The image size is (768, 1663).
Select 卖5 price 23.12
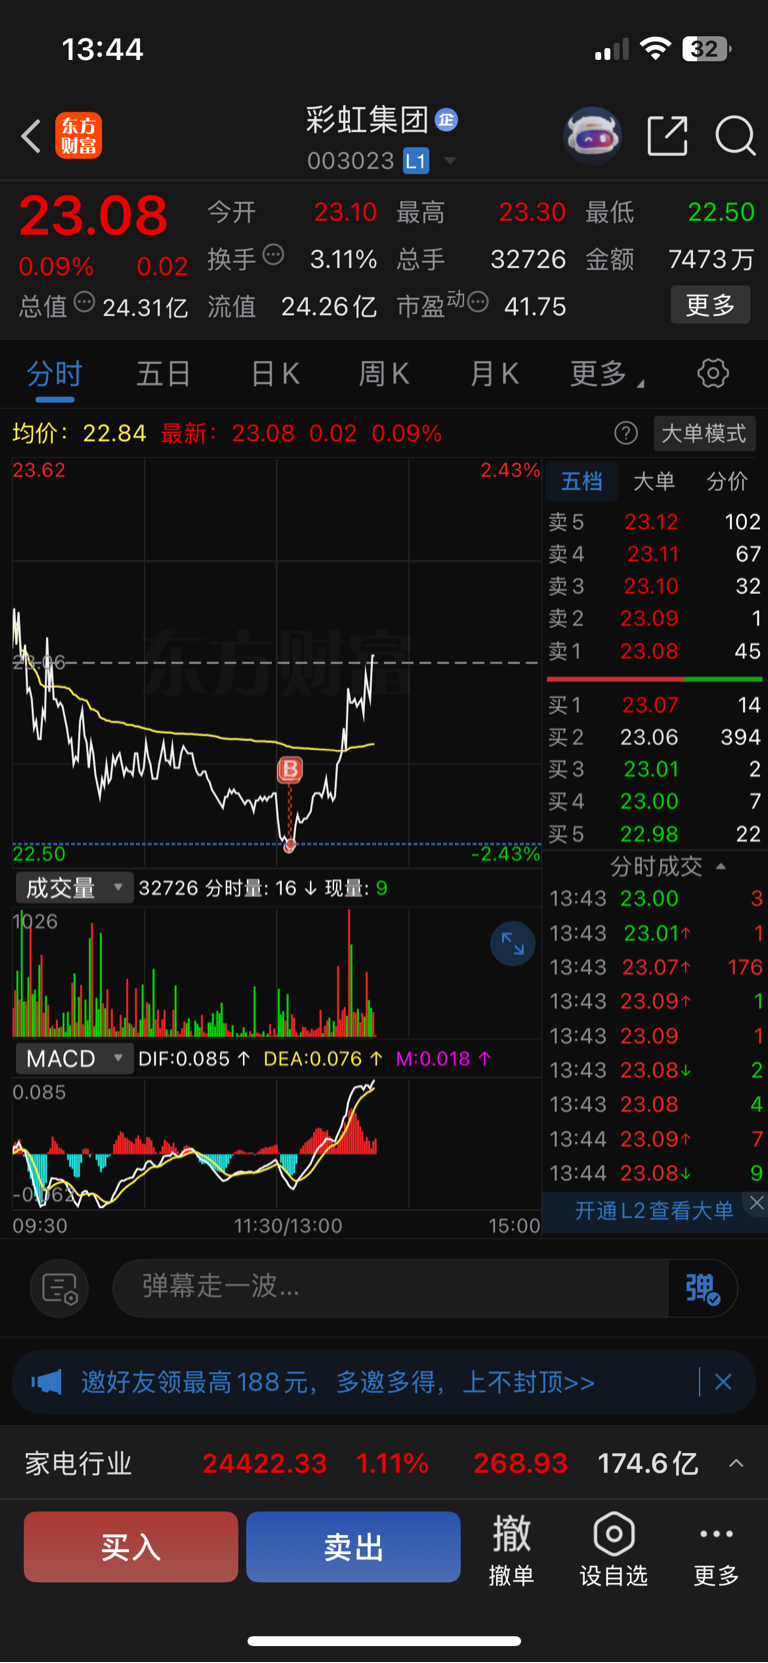pos(651,522)
